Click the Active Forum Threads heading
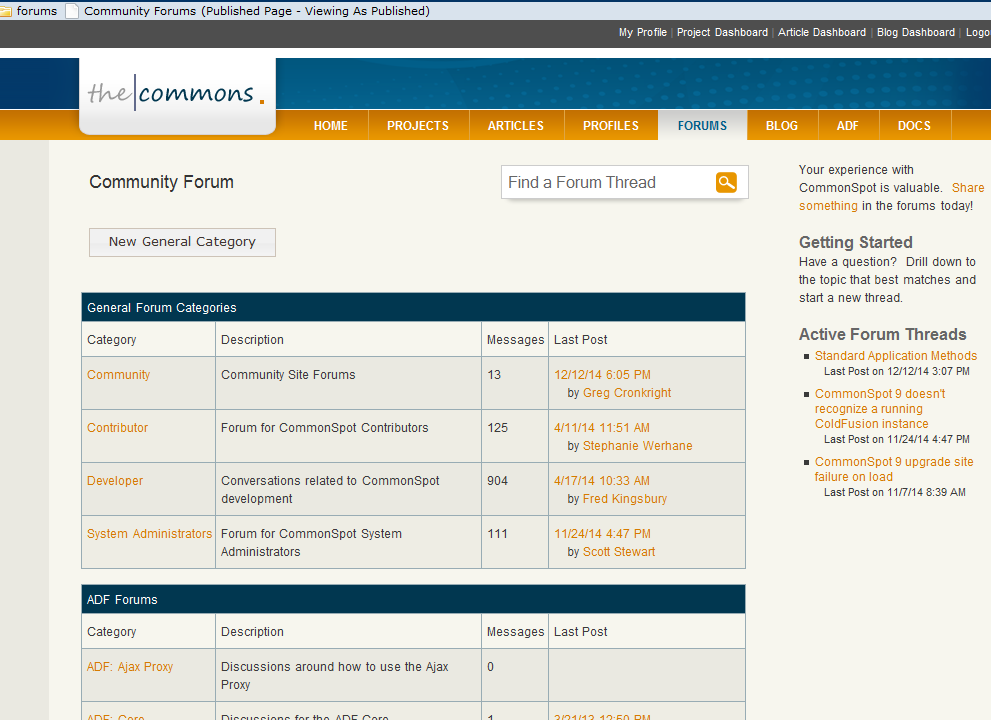Image resolution: width=991 pixels, height=720 pixels. [882, 334]
